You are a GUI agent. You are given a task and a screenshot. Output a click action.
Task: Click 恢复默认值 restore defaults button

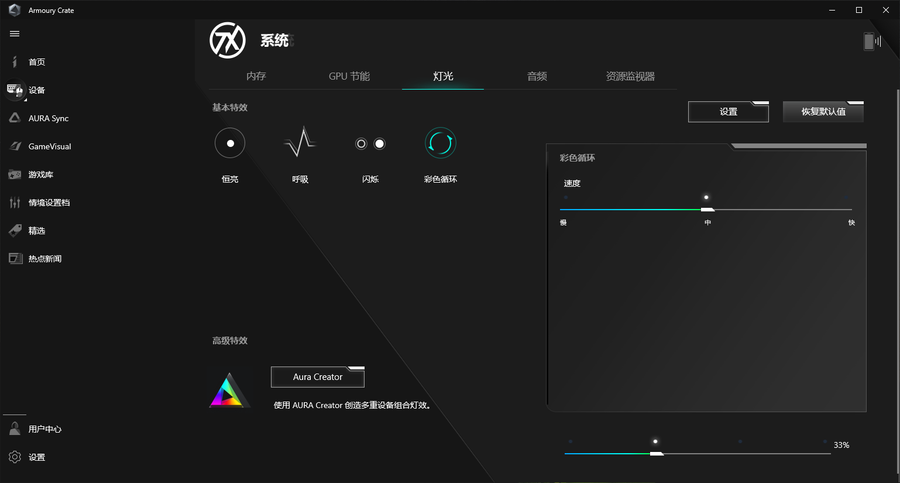(x=823, y=111)
